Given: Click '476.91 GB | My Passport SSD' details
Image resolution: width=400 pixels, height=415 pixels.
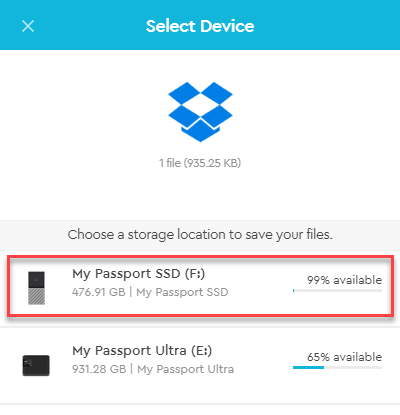Looking at the screenshot, I should click(150, 292).
